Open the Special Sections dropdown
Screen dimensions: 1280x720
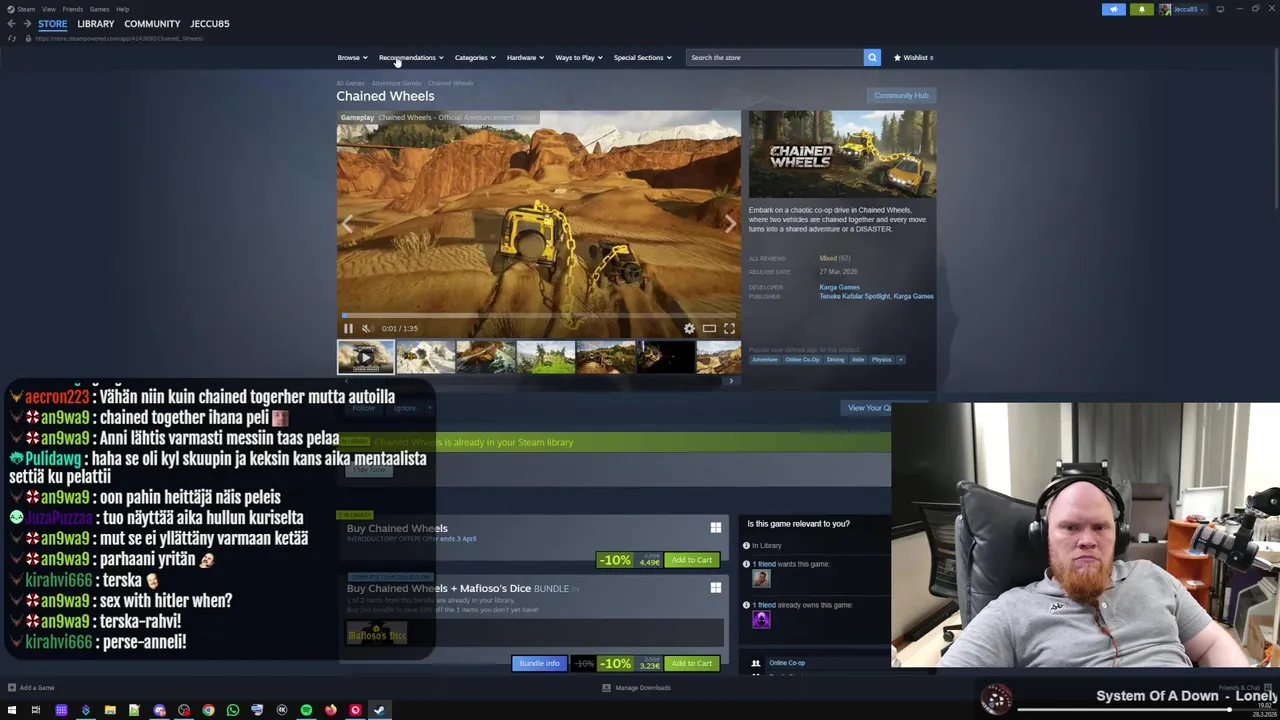click(642, 57)
